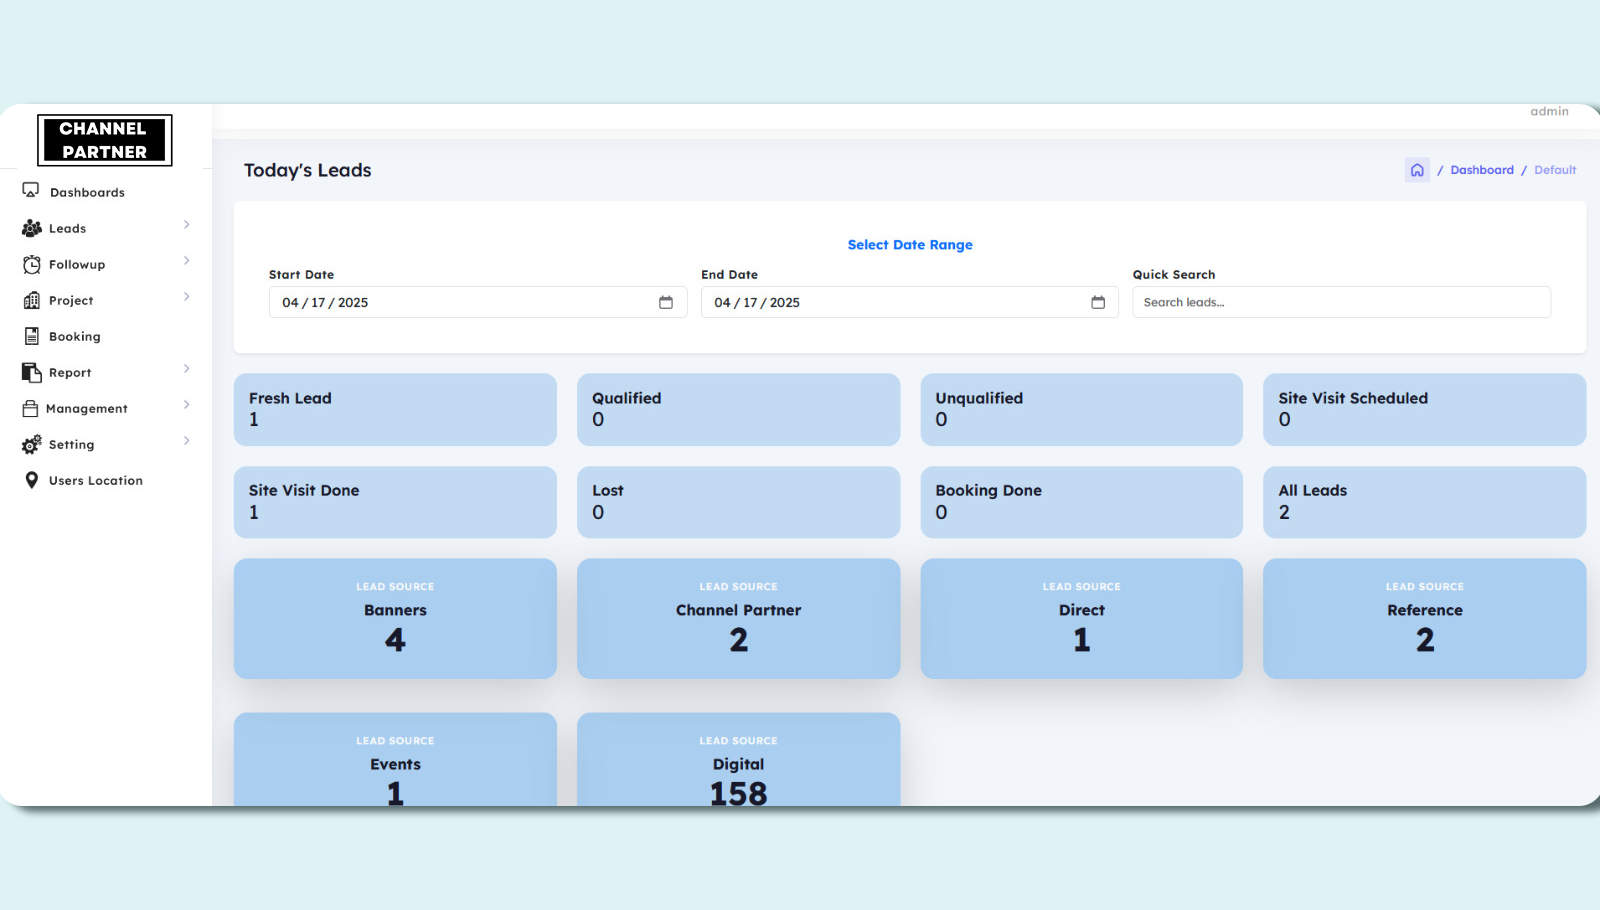Expand the Management submenu chevron
The width and height of the screenshot is (1600, 910).
click(x=187, y=405)
